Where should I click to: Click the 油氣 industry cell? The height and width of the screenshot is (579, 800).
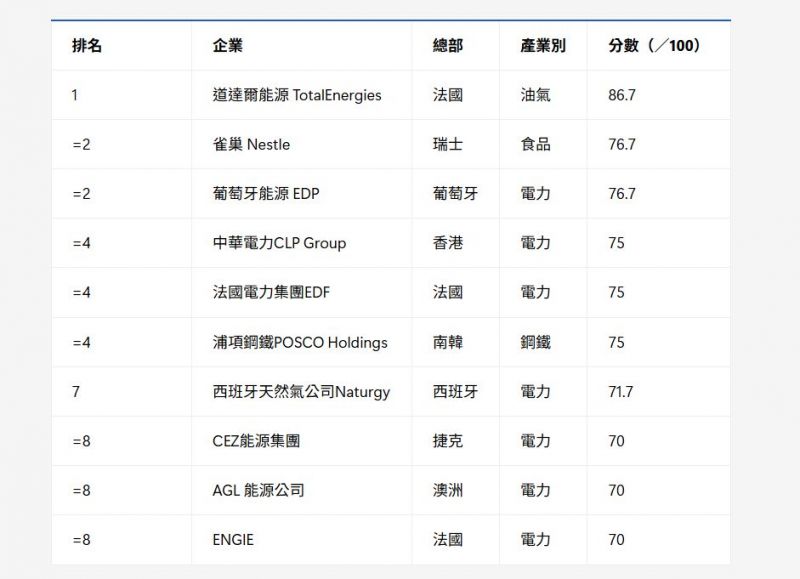click(535, 95)
